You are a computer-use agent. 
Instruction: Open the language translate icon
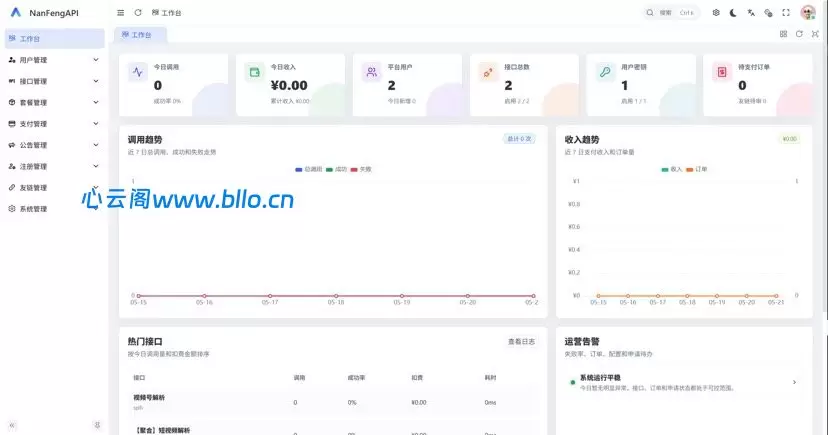click(x=751, y=13)
